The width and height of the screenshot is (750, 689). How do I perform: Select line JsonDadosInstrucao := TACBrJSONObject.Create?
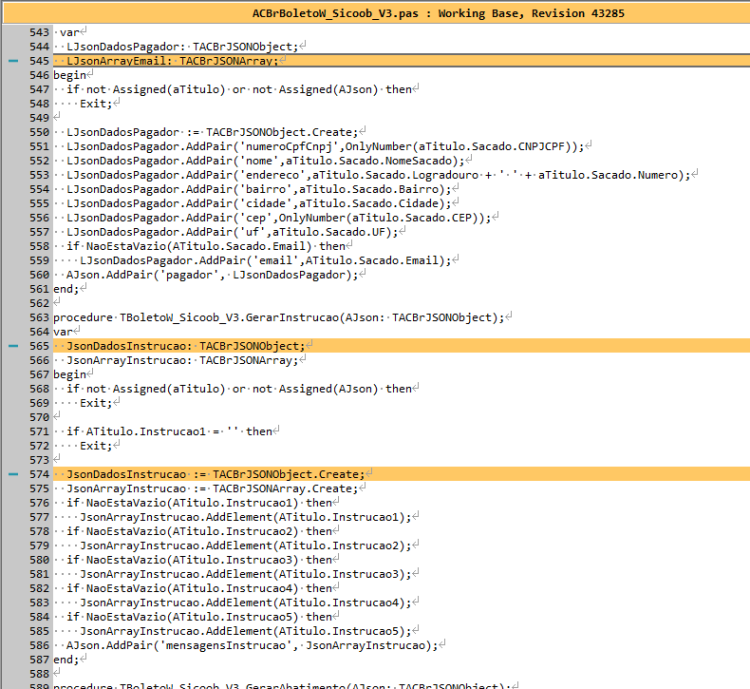(x=401, y=474)
